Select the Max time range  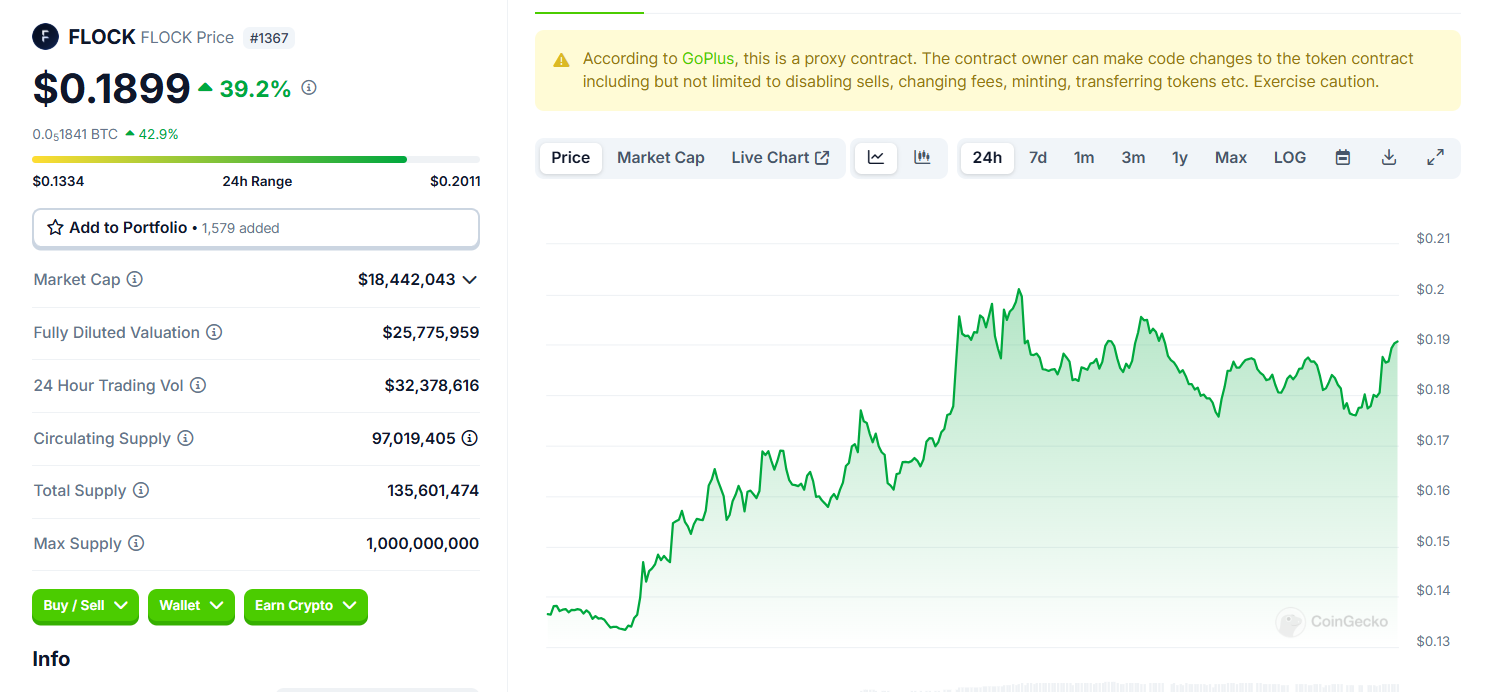click(x=1231, y=158)
